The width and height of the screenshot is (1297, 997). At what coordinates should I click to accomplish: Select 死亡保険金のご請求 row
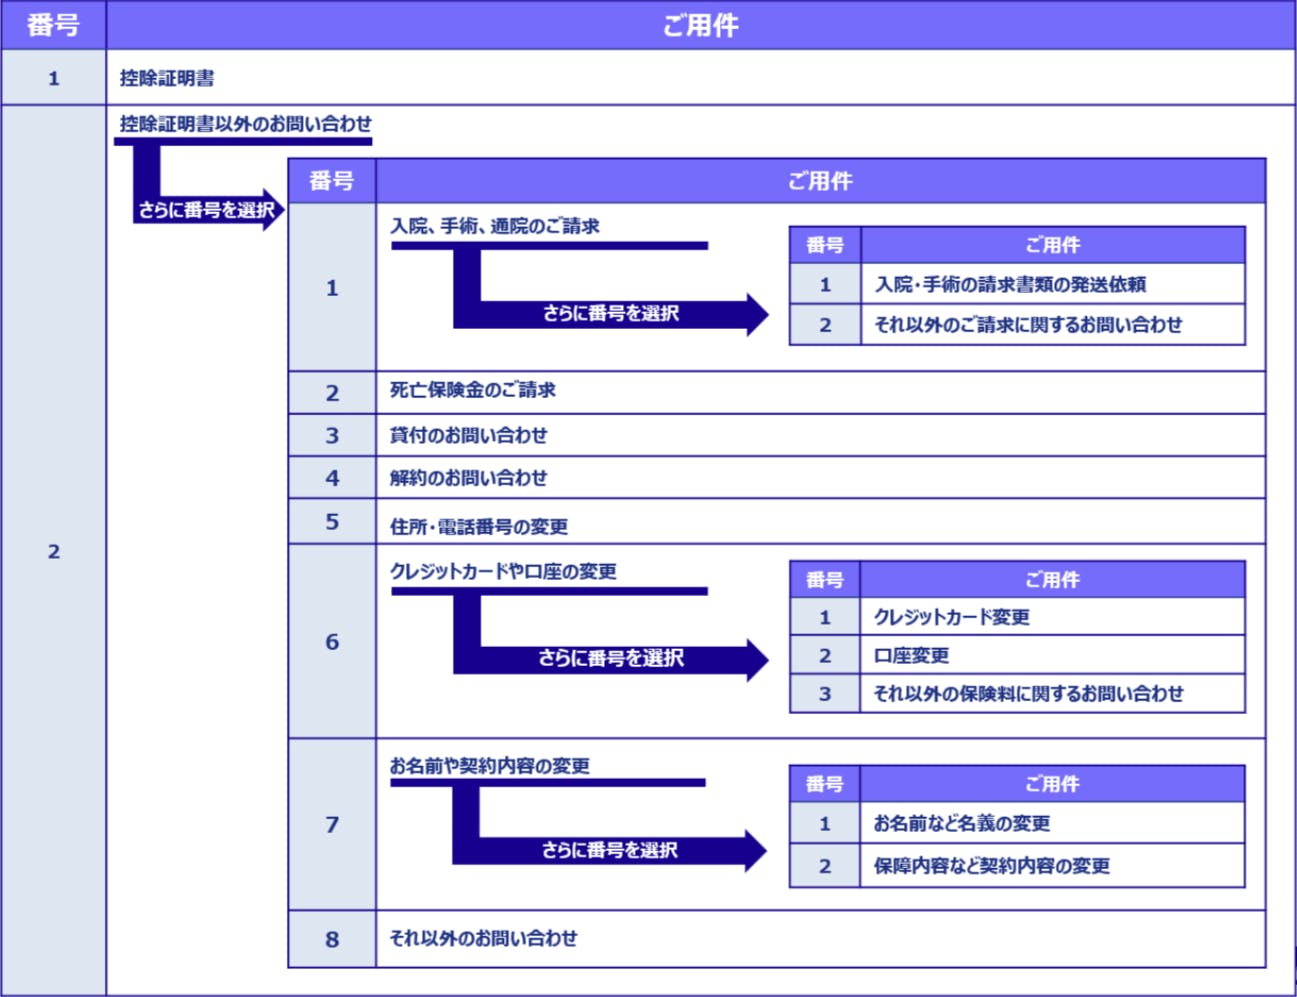[x=472, y=391]
